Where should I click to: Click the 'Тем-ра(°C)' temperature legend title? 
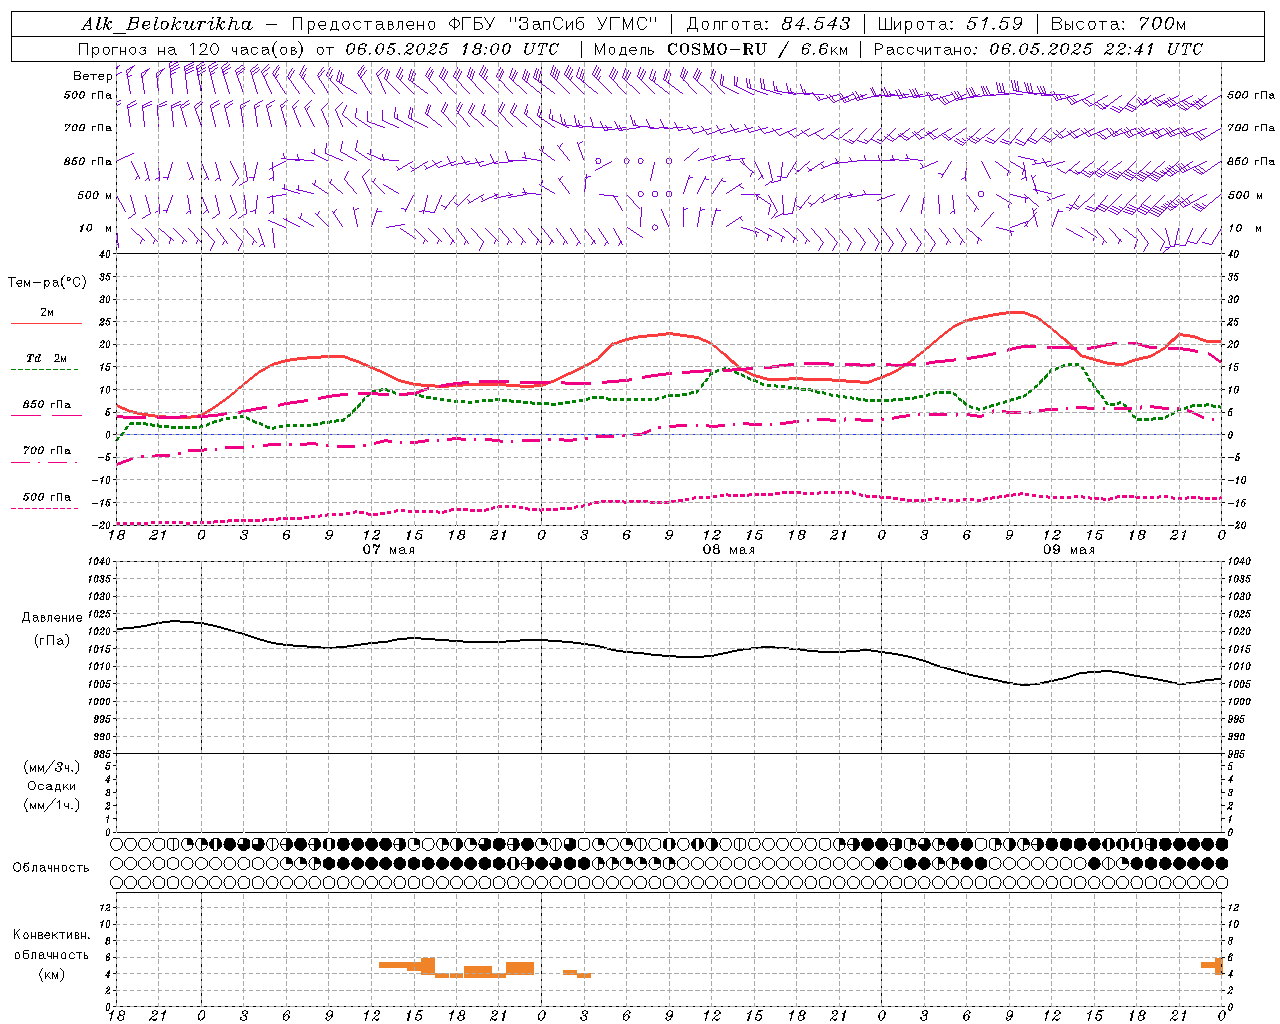[x=47, y=283]
